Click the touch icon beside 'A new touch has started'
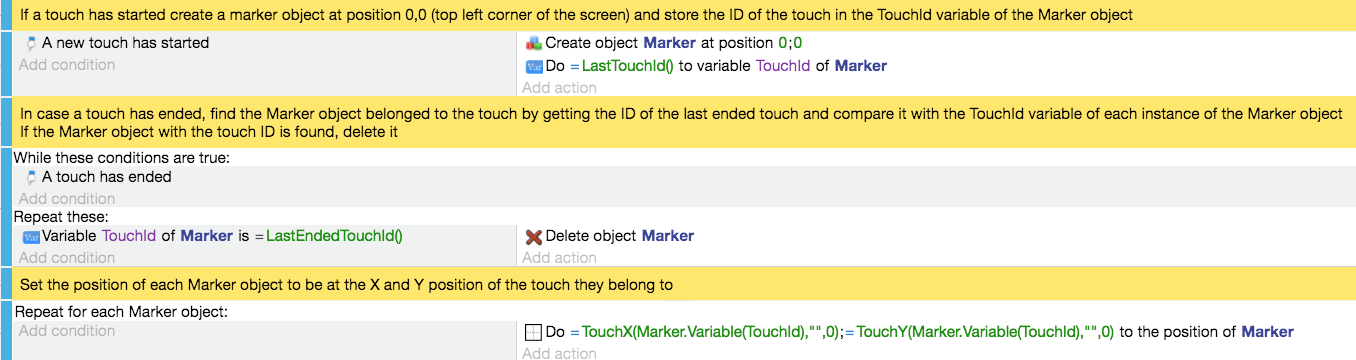The image size is (1356, 360). pyautogui.click(x=31, y=44)
